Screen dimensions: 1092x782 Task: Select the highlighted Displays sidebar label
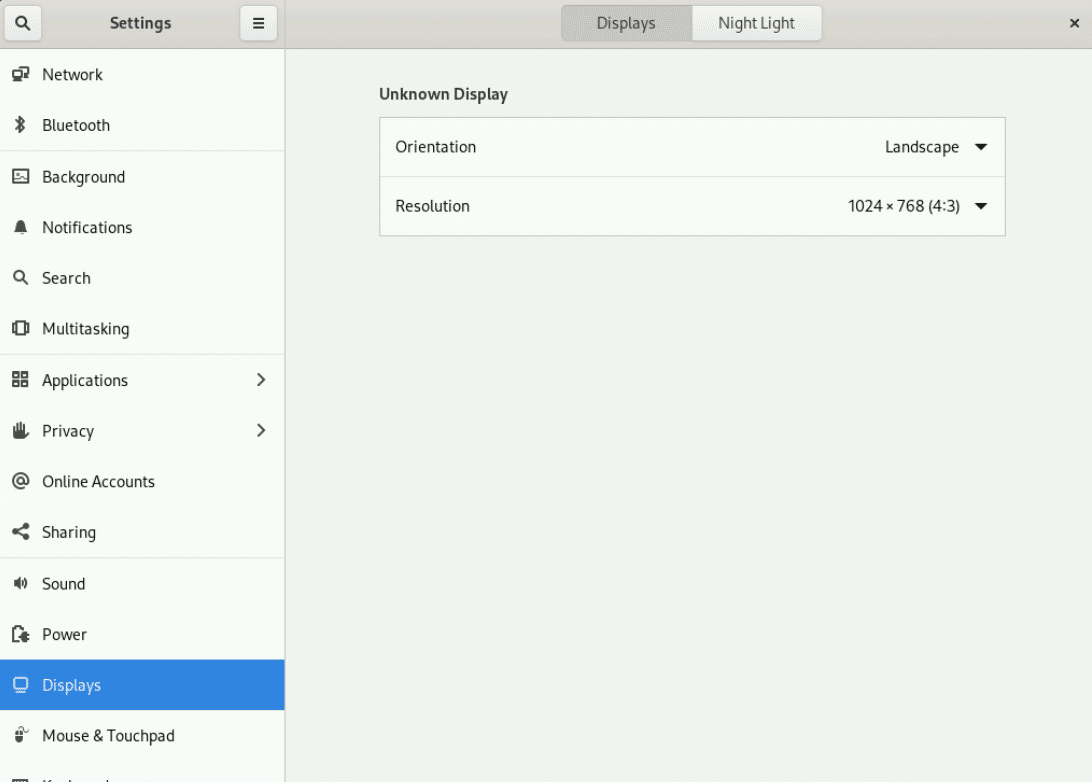71,685
